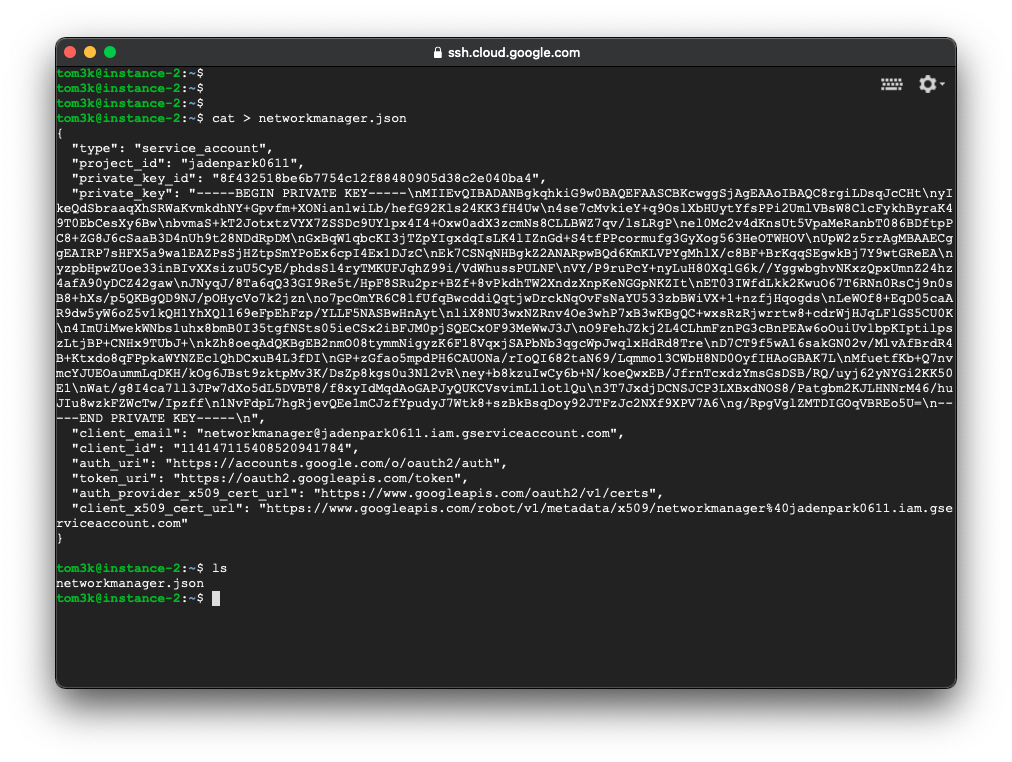This screenshot has width=1012, height=762.
Task: Click the "type": "service_account" line
Action: 172,148
